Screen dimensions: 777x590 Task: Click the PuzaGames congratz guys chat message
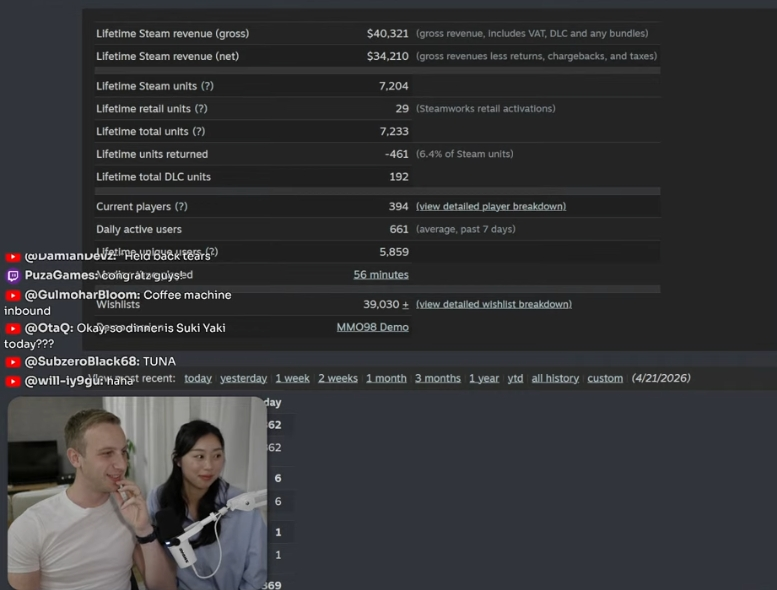pos(96,275)
